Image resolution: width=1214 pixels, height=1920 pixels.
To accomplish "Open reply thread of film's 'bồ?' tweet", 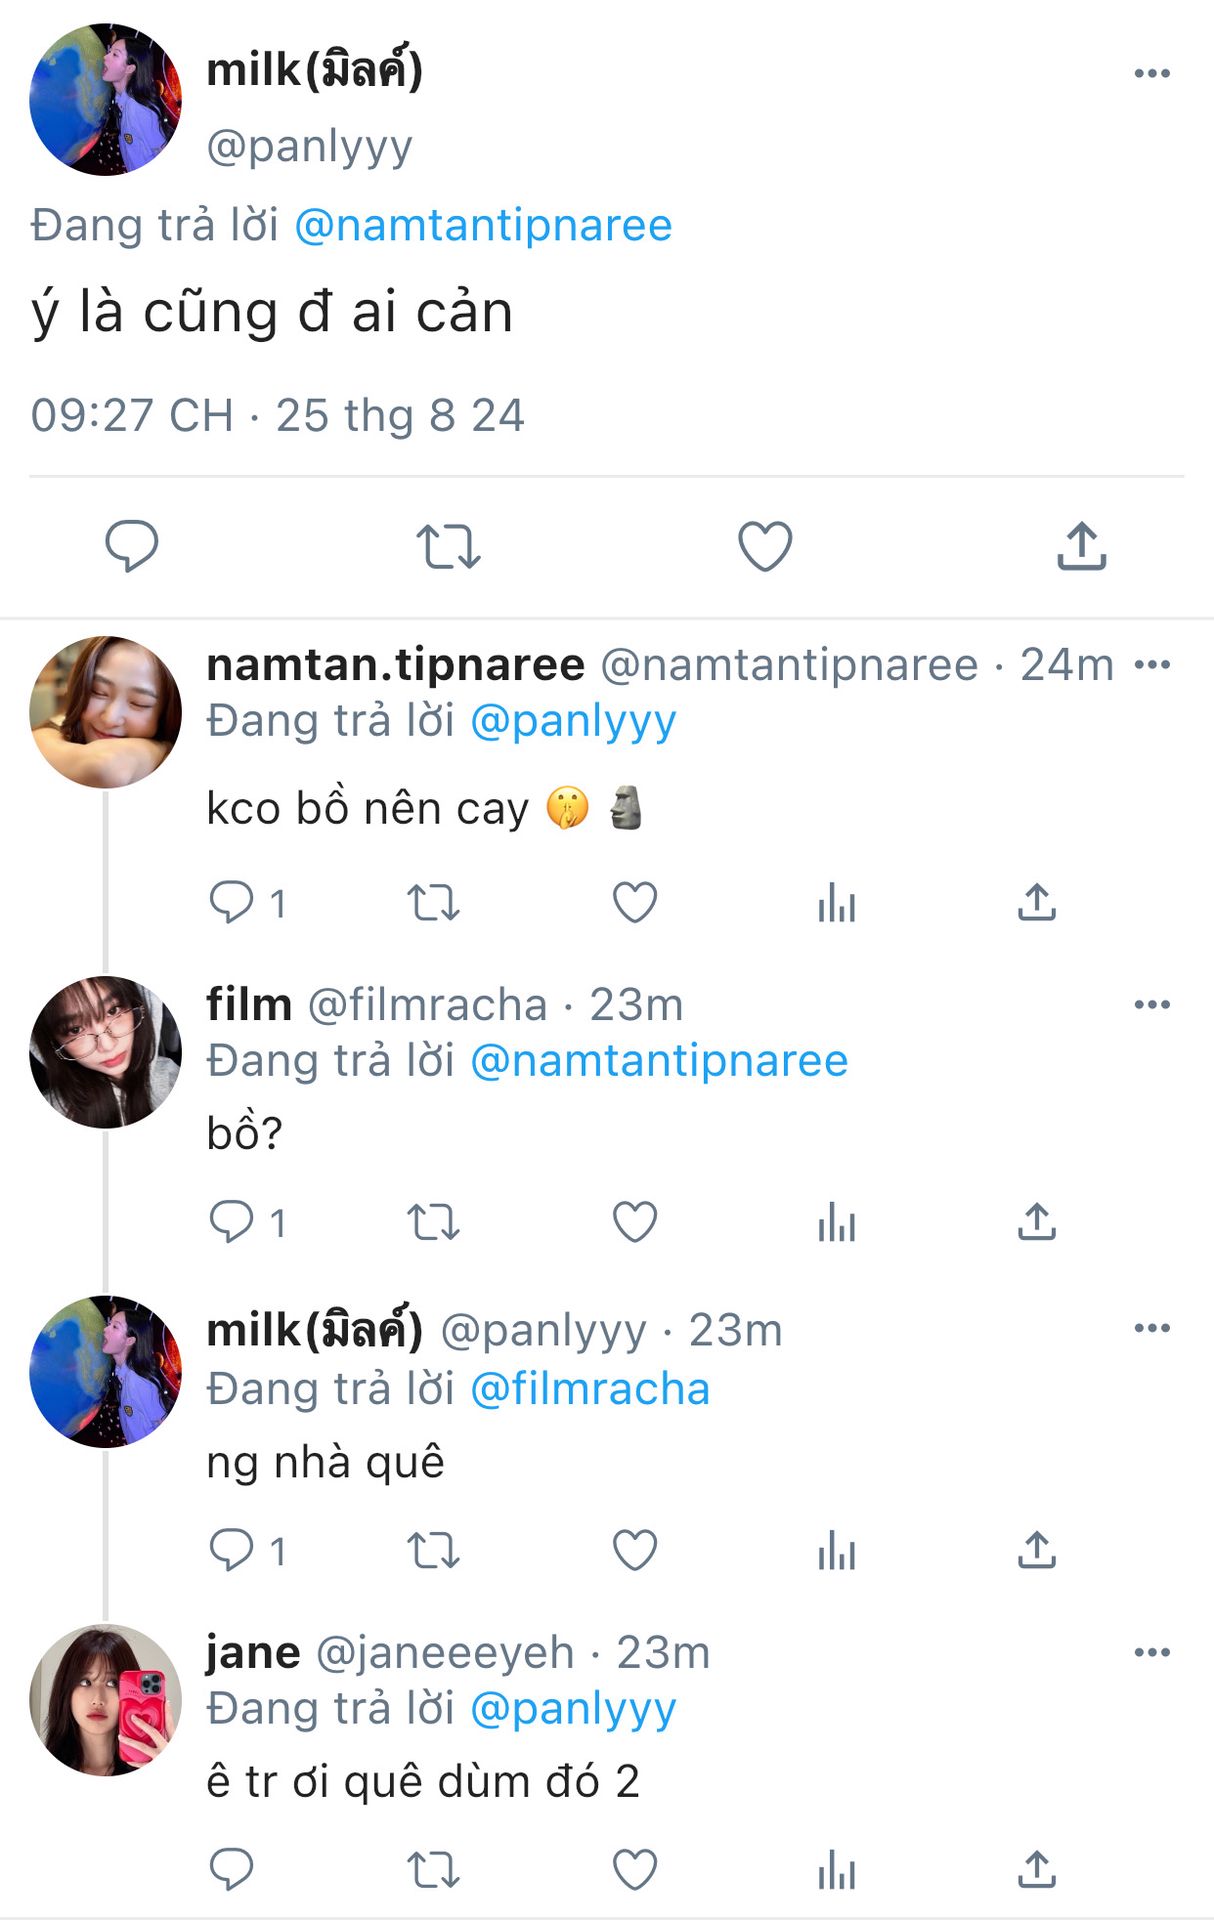I will click(x=247, y=1222).
